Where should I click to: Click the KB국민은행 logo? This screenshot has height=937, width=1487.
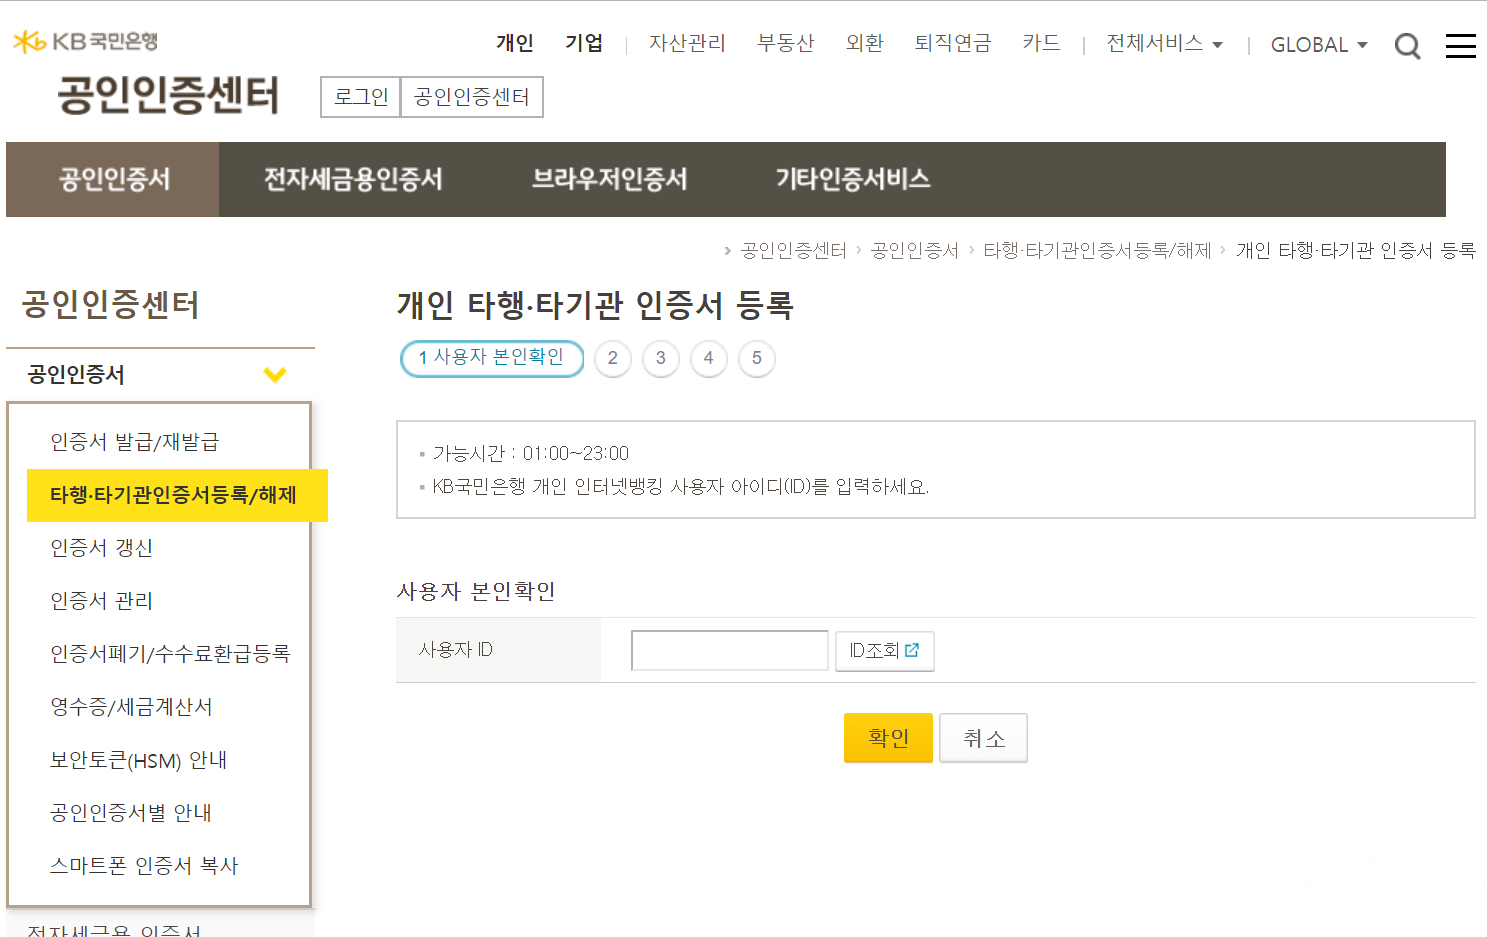point(85,42)
